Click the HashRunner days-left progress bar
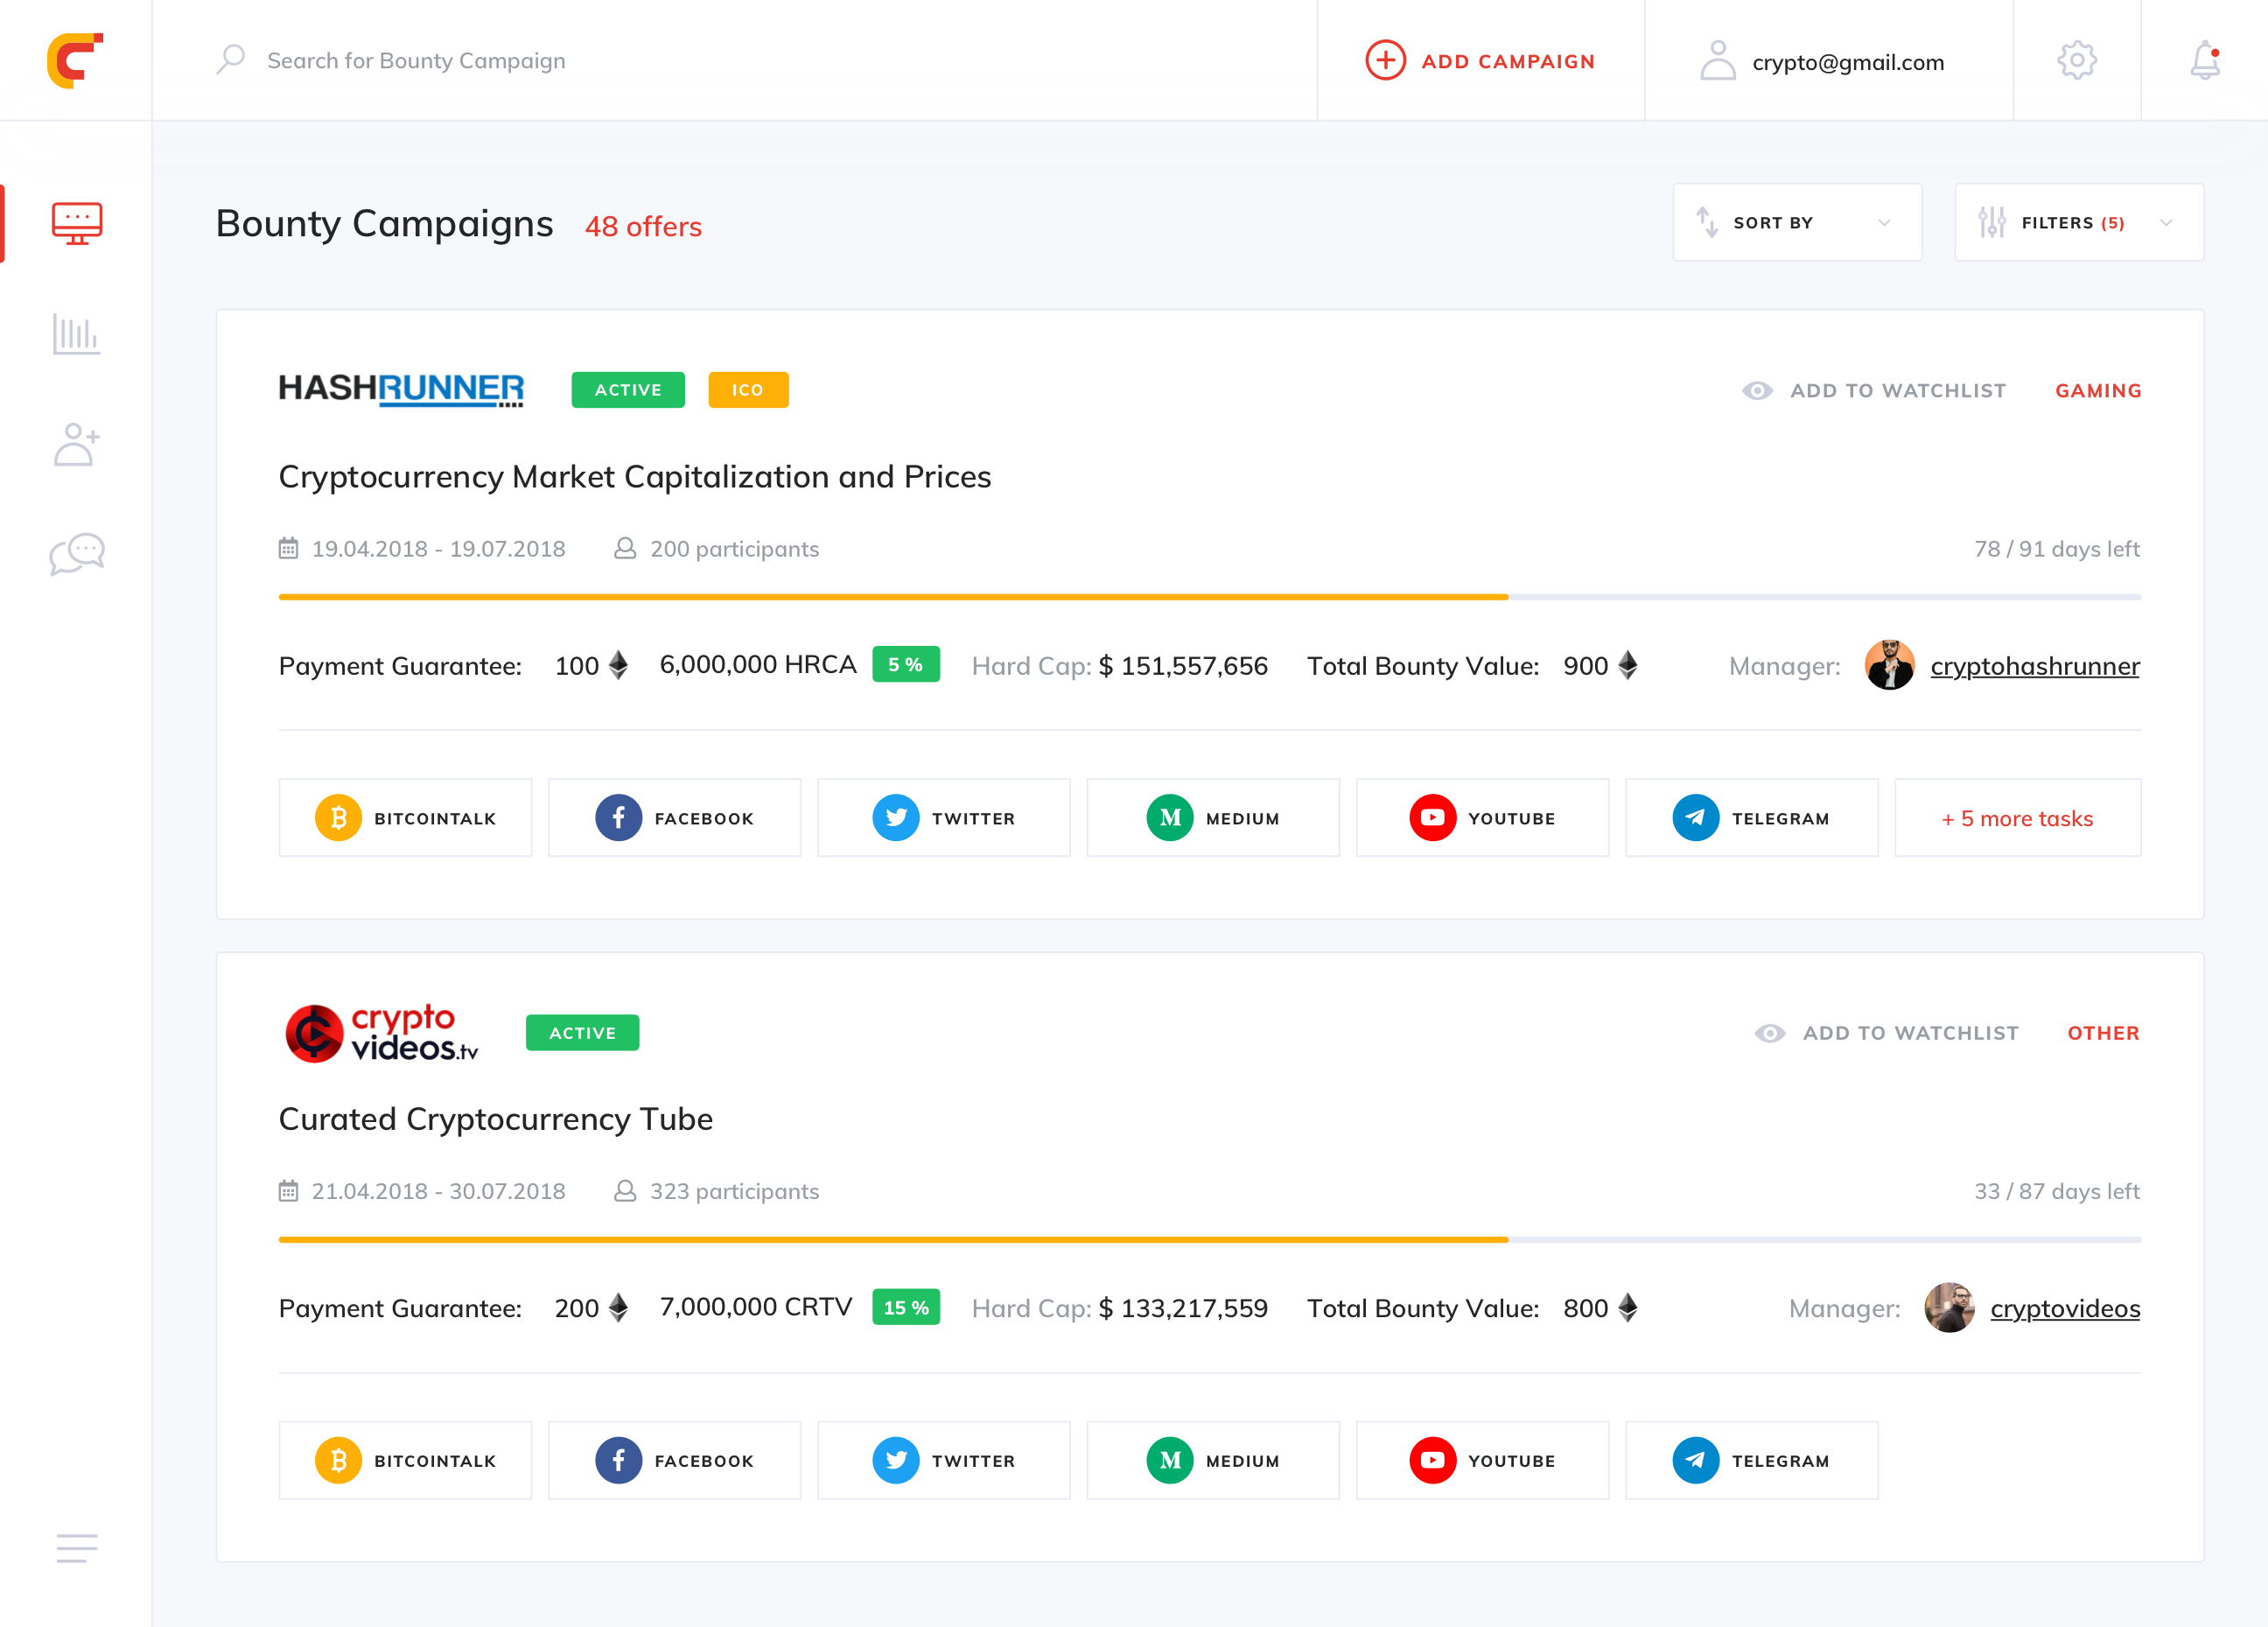 coord(1209,597)
